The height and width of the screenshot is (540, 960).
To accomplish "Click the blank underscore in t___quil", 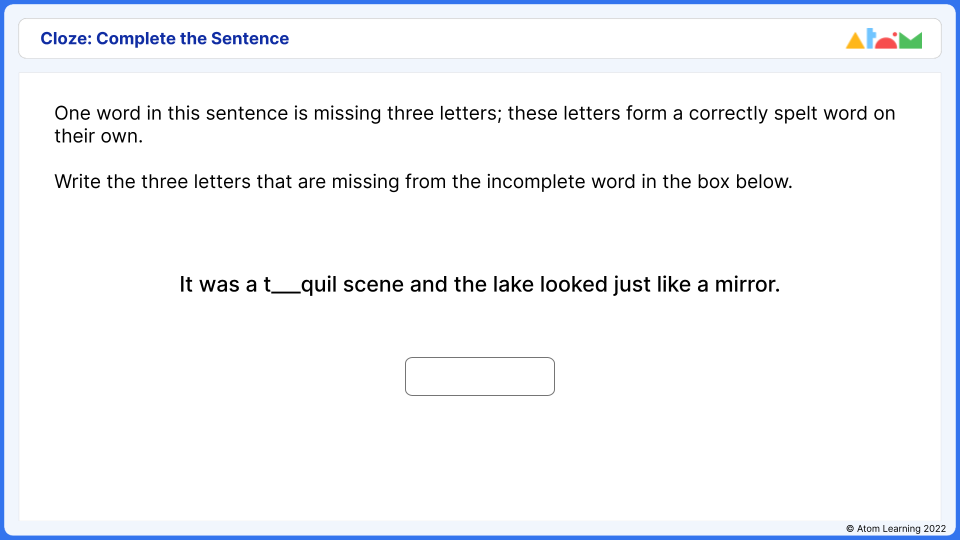I will tap(286, 290).
